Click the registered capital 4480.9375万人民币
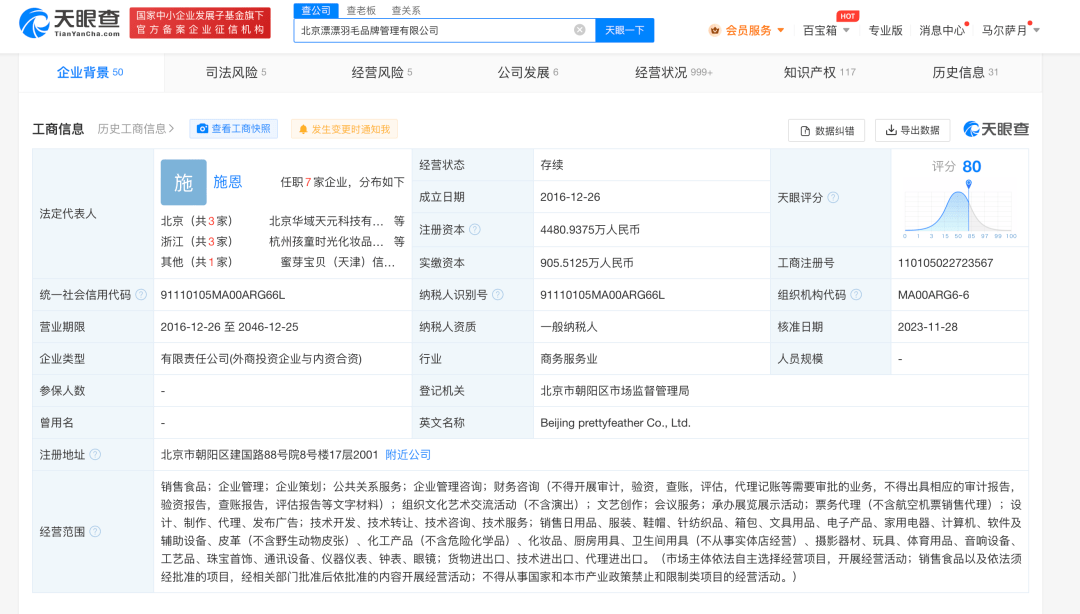Viewport: 1080px width, 614px height. tap(590, 230)
